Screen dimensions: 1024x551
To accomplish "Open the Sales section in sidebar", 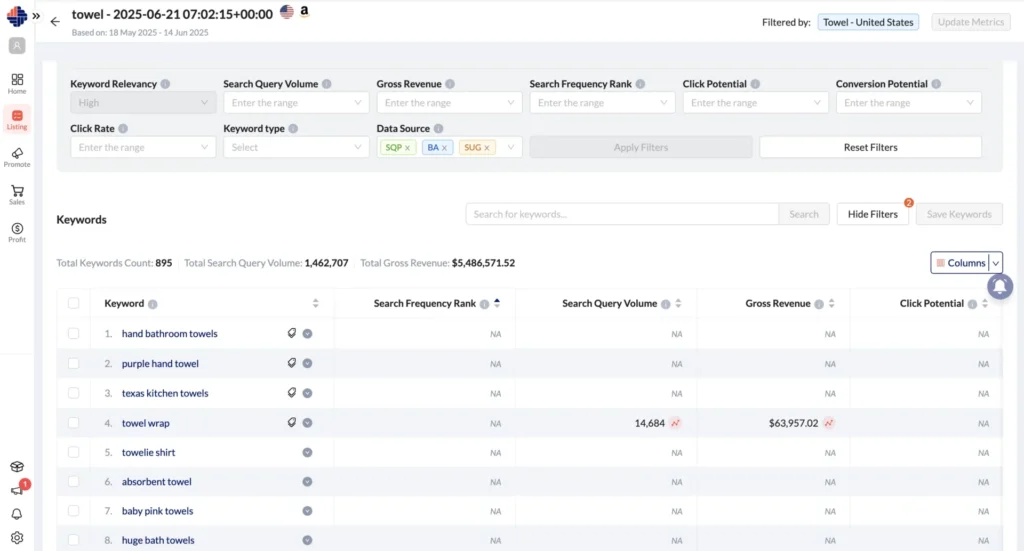I will tap(17, 195).
